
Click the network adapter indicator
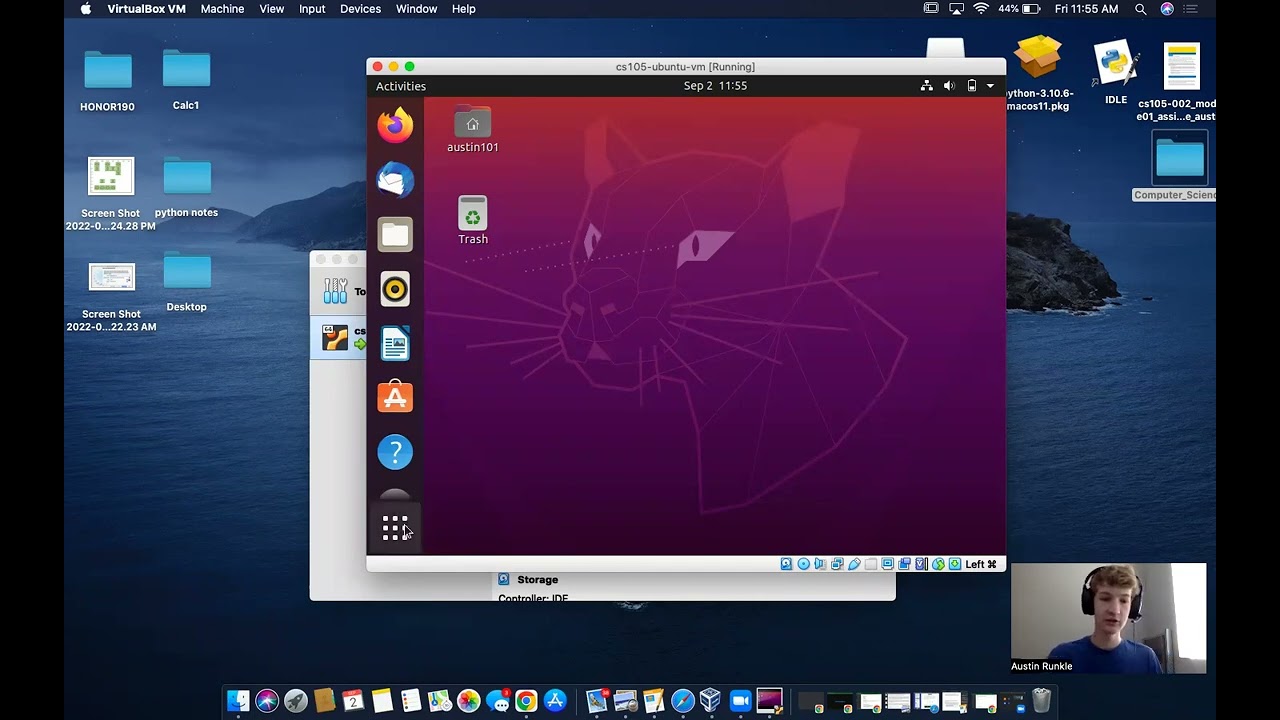pyautogui.click(x=838, y=564)
